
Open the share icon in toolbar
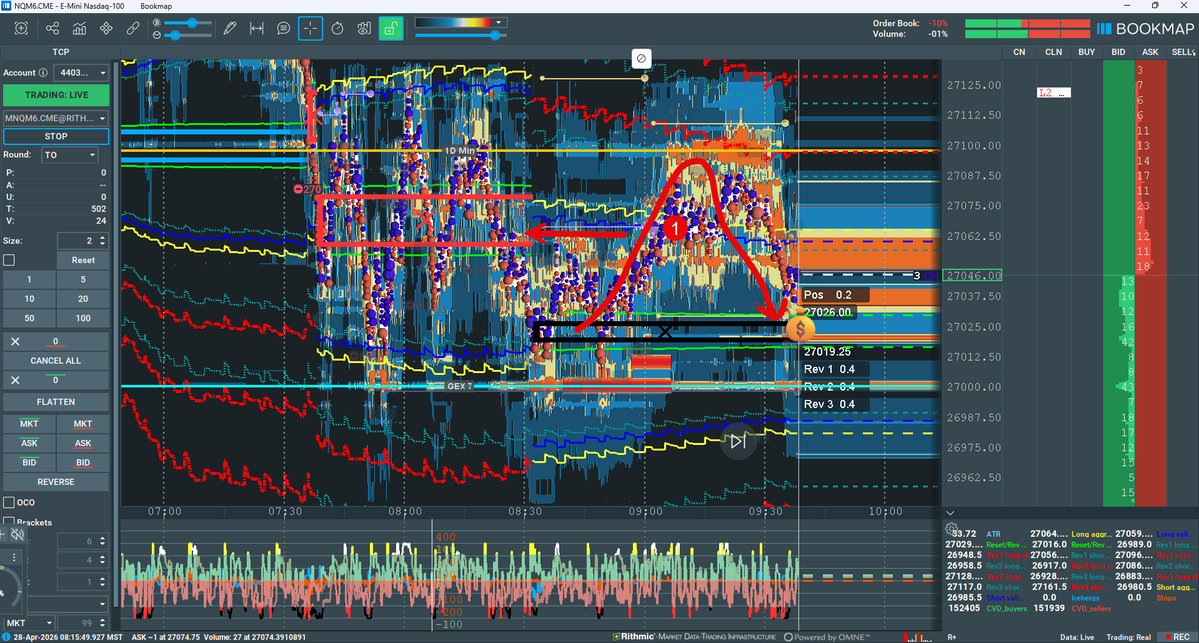click(x=52, y=29)
